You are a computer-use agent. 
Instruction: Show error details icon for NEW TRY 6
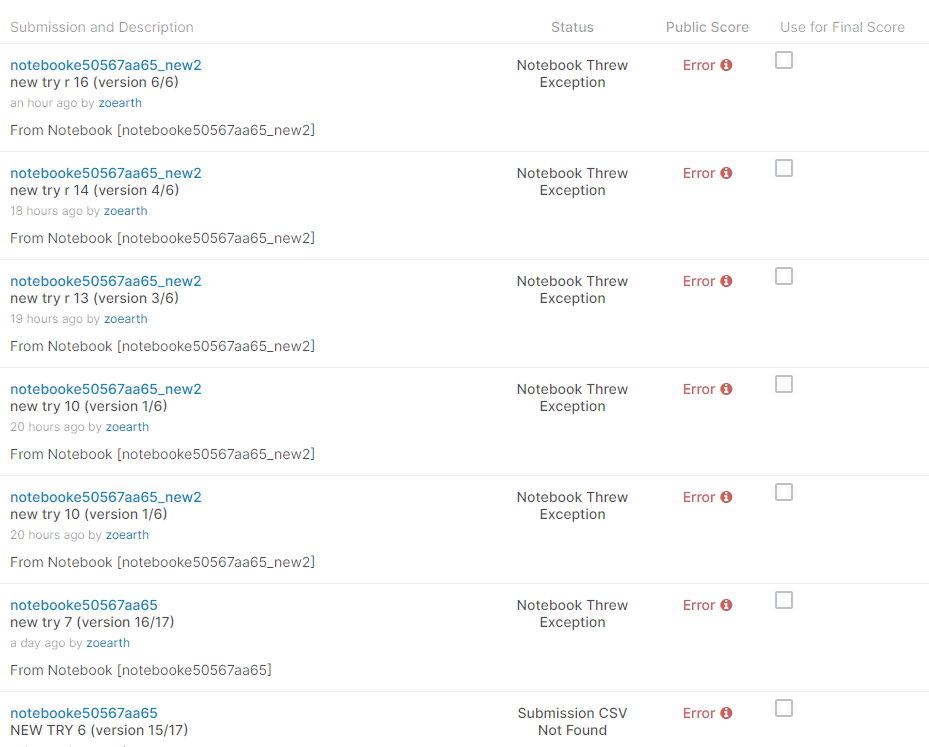tap(726, 713)
